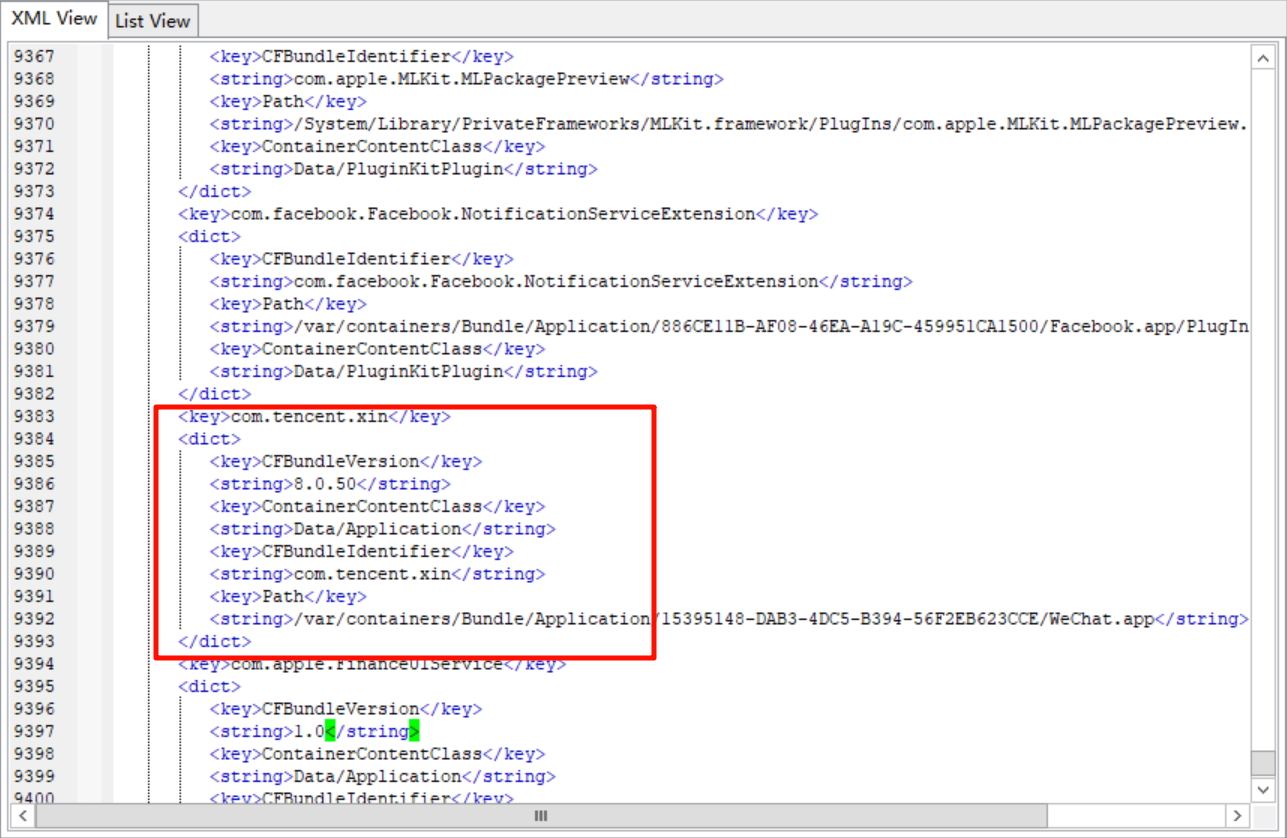Place cursor on the com.tencent.xin key line
This screenshot has width=1287, height=838.
pyautogui.click(x=314, y=417)
